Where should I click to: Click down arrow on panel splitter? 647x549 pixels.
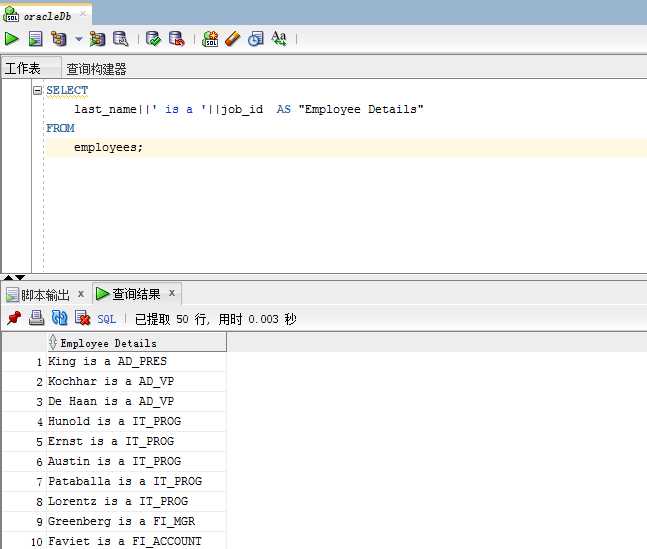20,277
